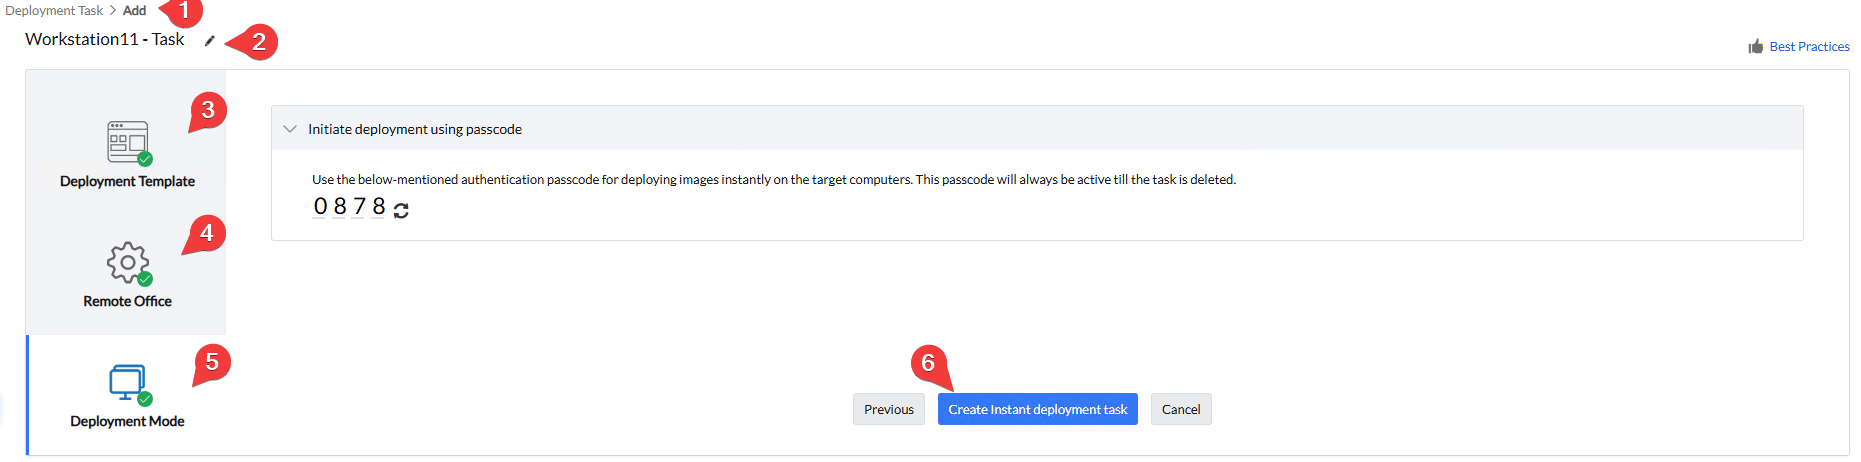Cancel the deployment task creation
This screenshot has height=462, width=1861.
[x=1180, y=409]
